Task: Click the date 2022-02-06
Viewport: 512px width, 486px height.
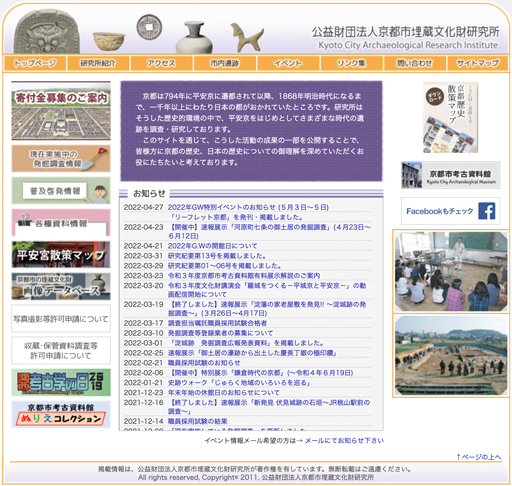Action: tap(143, 373)
